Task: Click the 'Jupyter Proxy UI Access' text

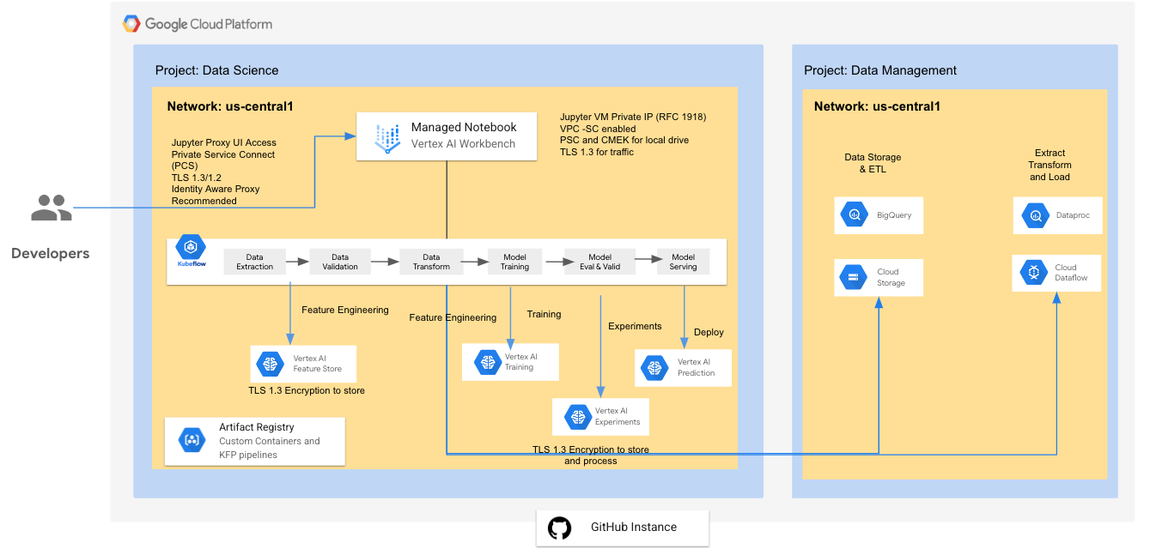Action: (224, 143)
